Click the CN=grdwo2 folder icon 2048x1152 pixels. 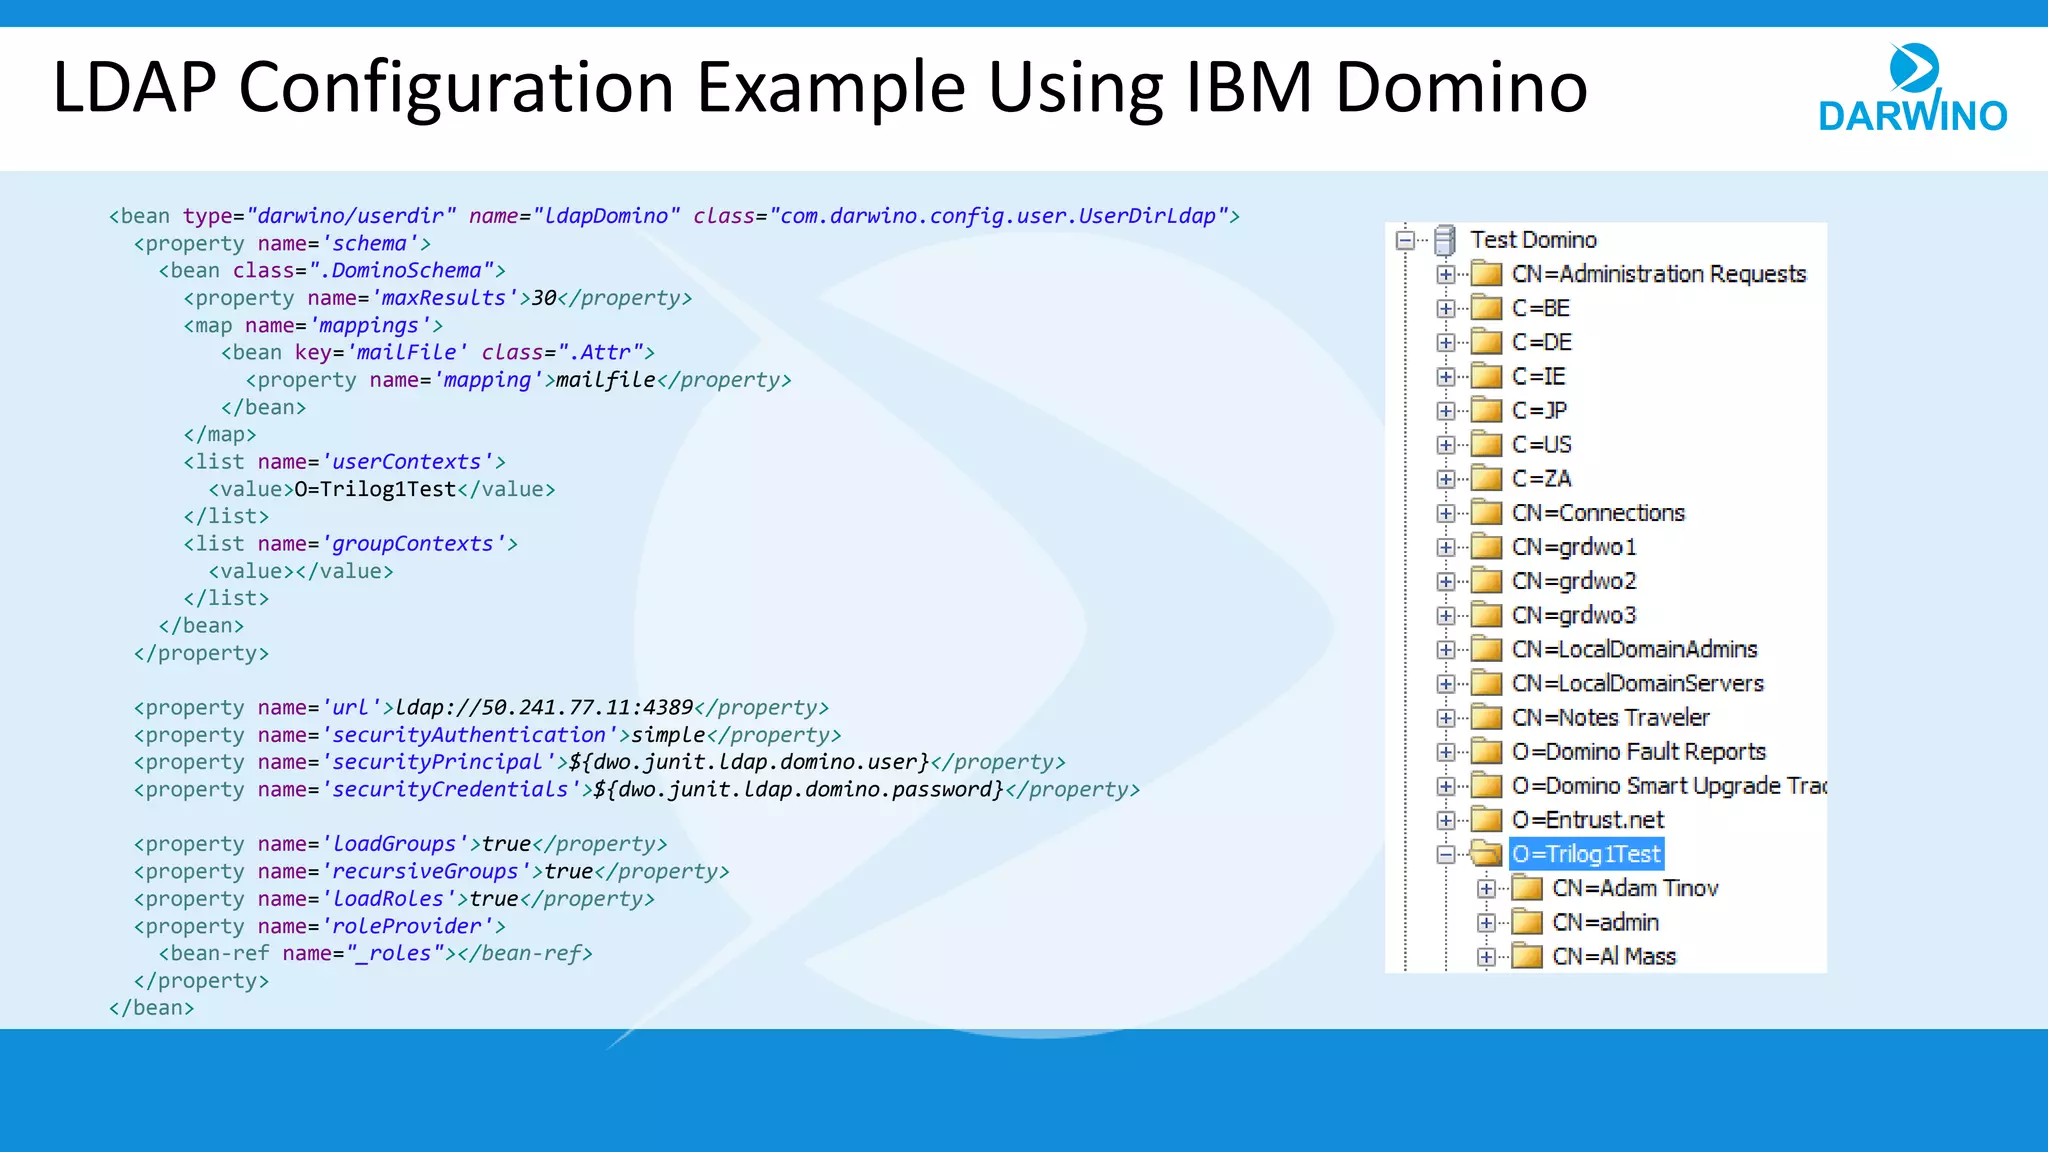pyautogui.click(x=1486, y=581)
